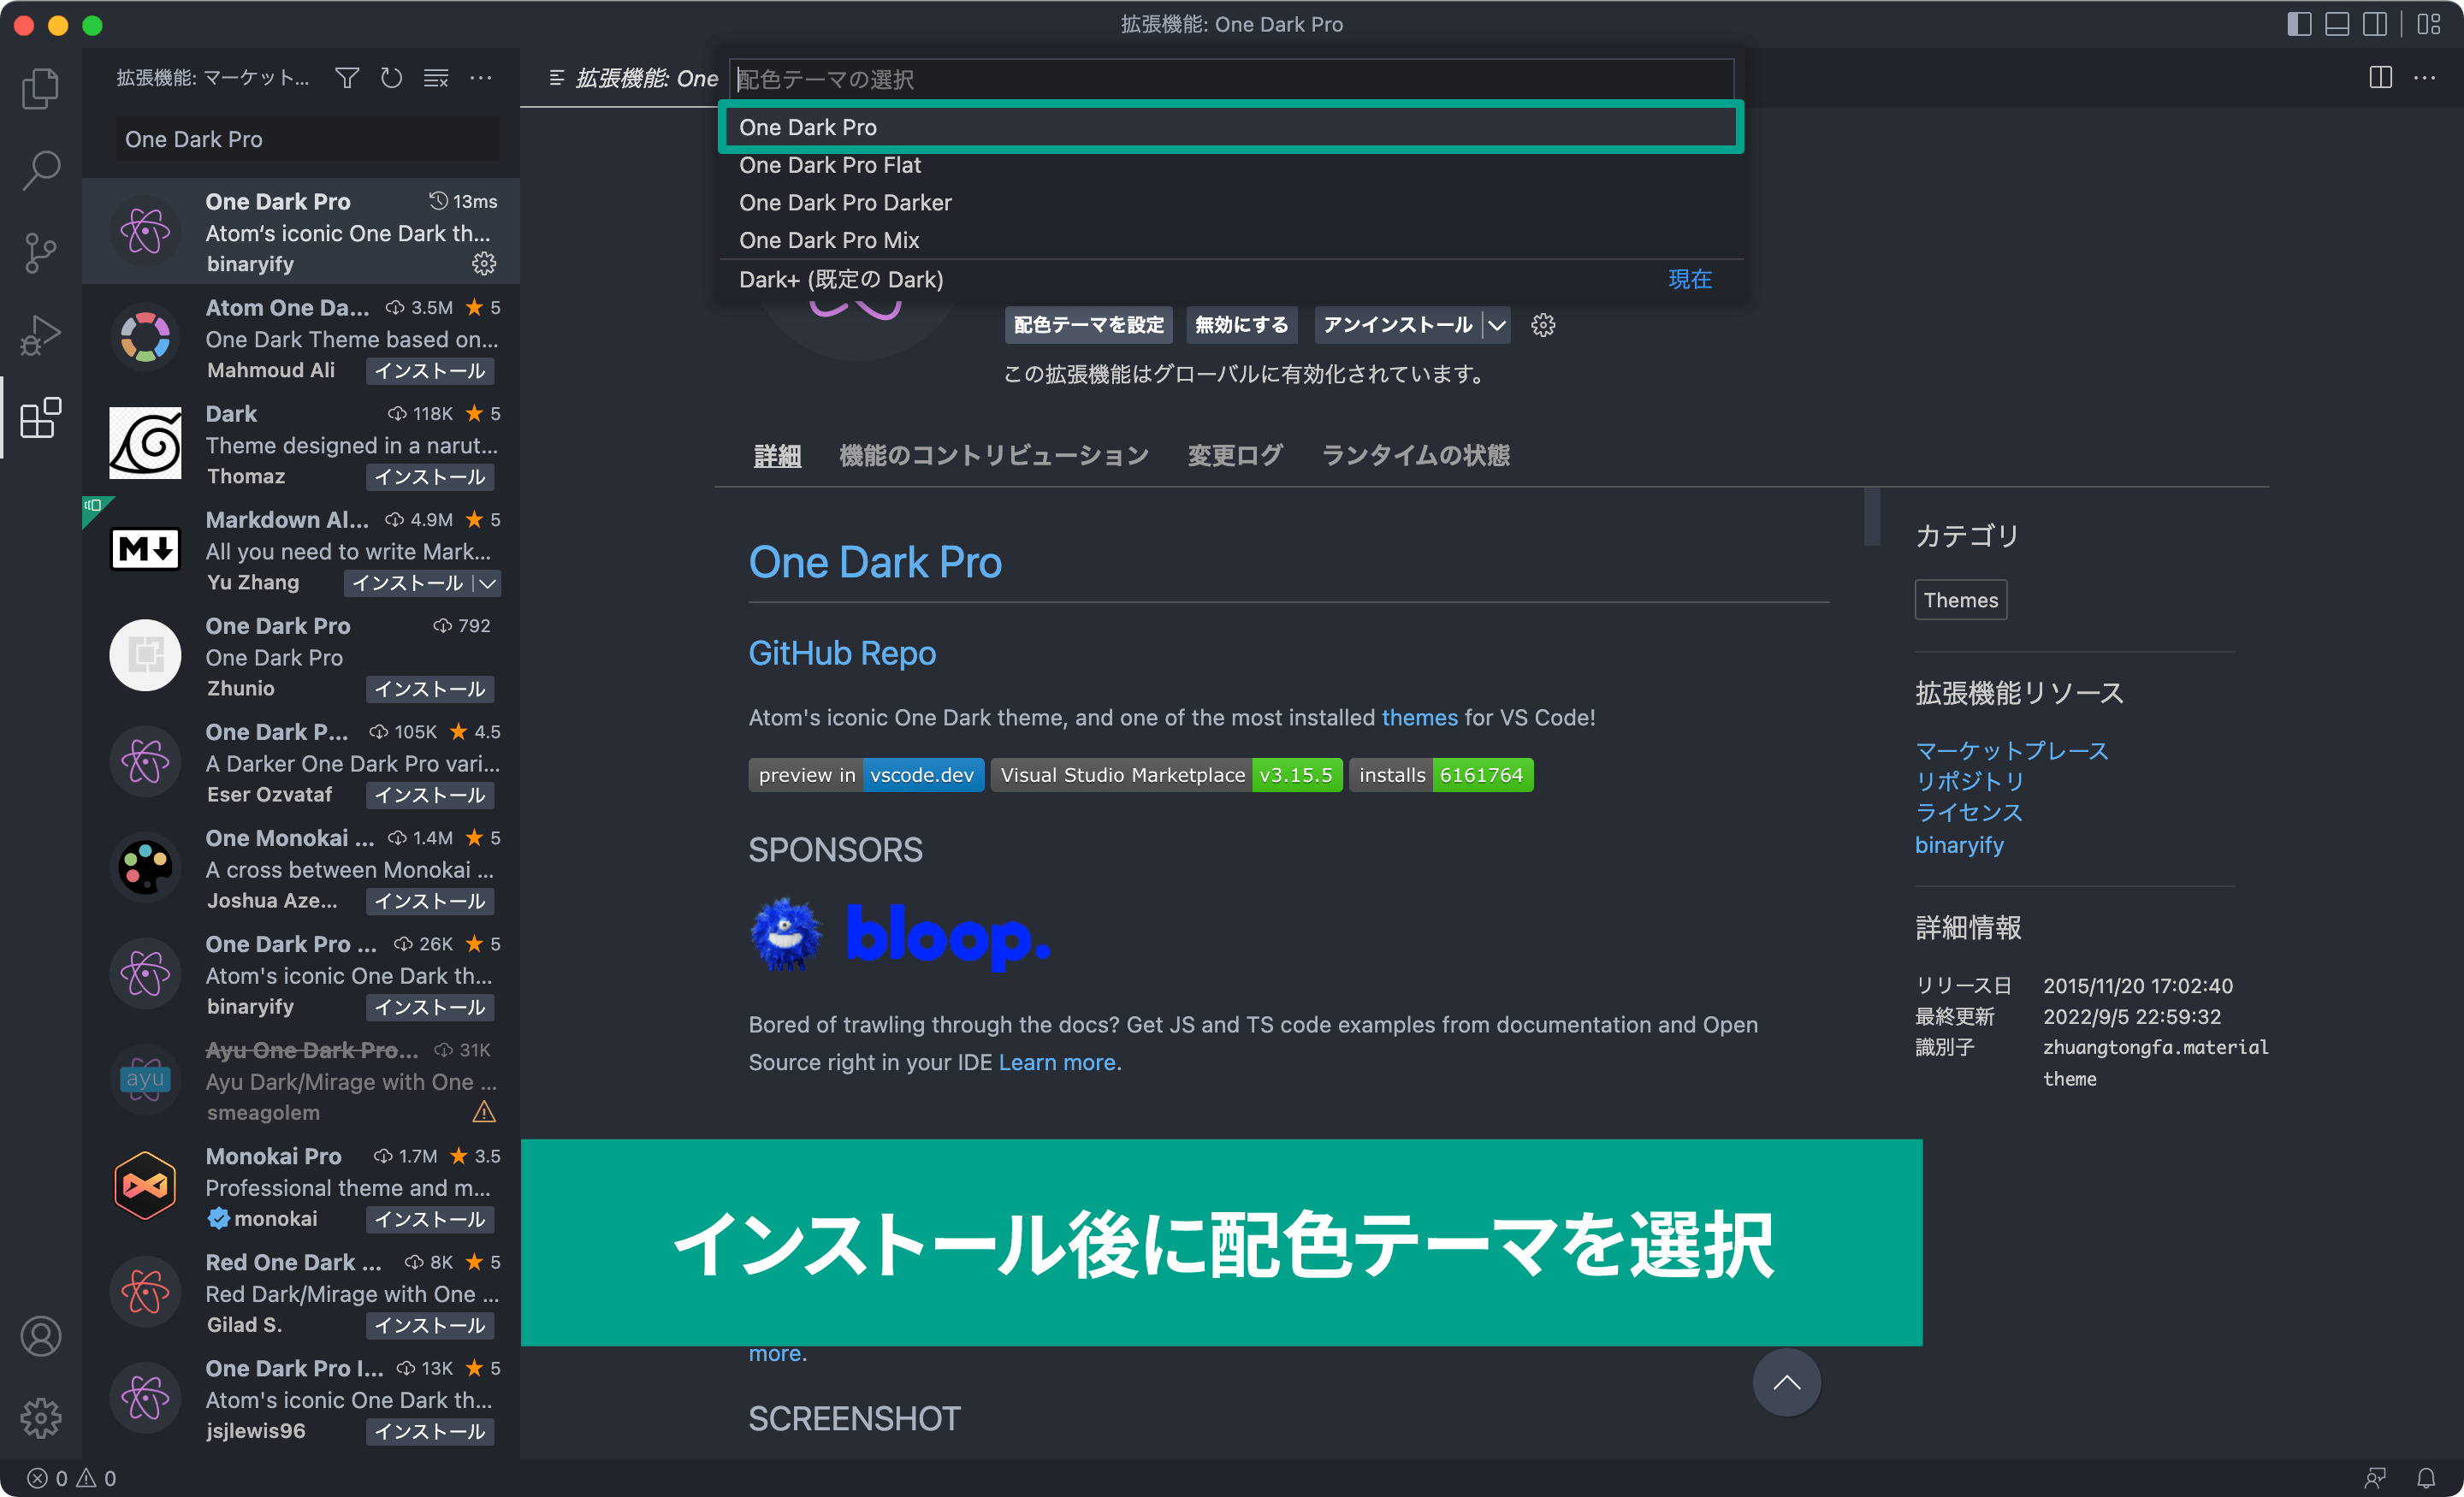Screen dimensions: 2464x1497
Task: Open the Explorer view in activity bar
Action: click(41, 88)
